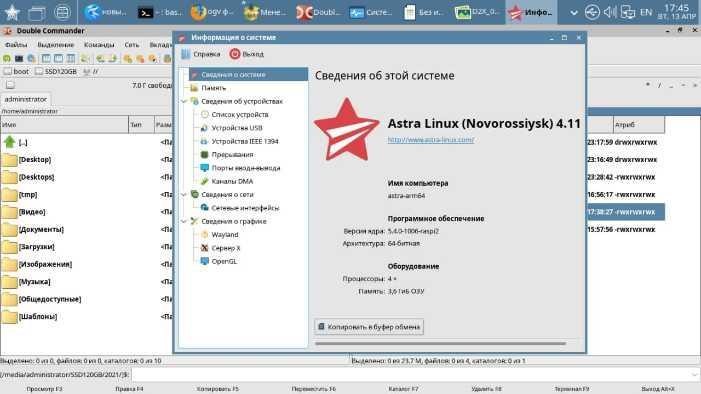
Task: Click the USB devices icon
Action: coord(204,128)
